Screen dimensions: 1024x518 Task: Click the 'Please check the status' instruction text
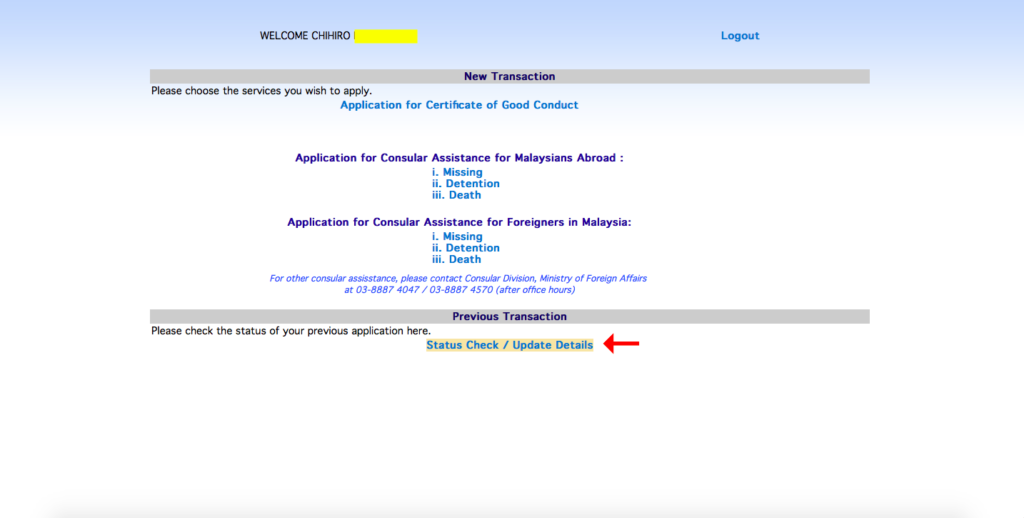291,331
